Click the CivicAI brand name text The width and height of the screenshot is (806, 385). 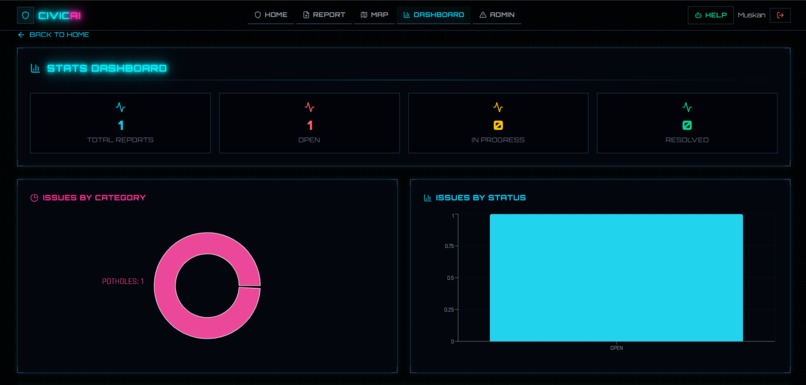tap(60, 16)
